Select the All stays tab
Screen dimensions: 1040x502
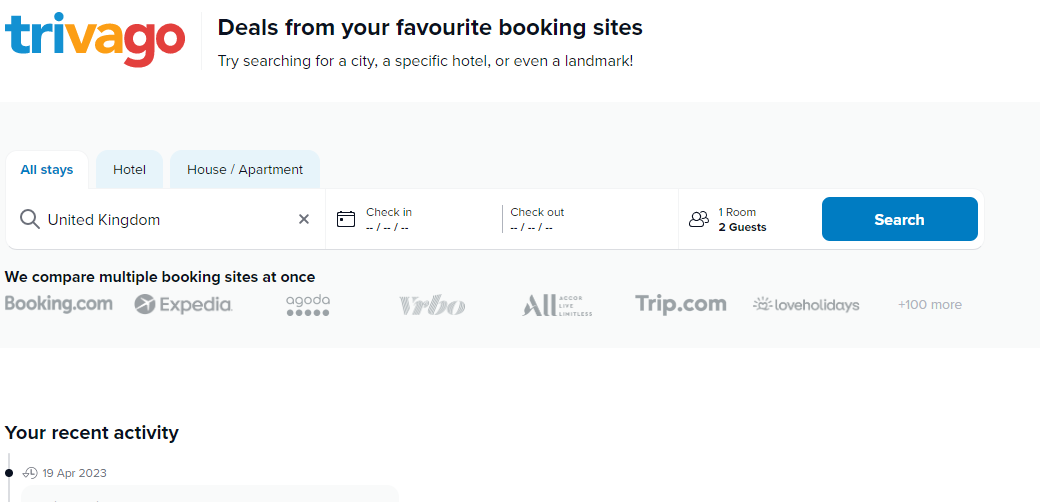tap(47, 170)
